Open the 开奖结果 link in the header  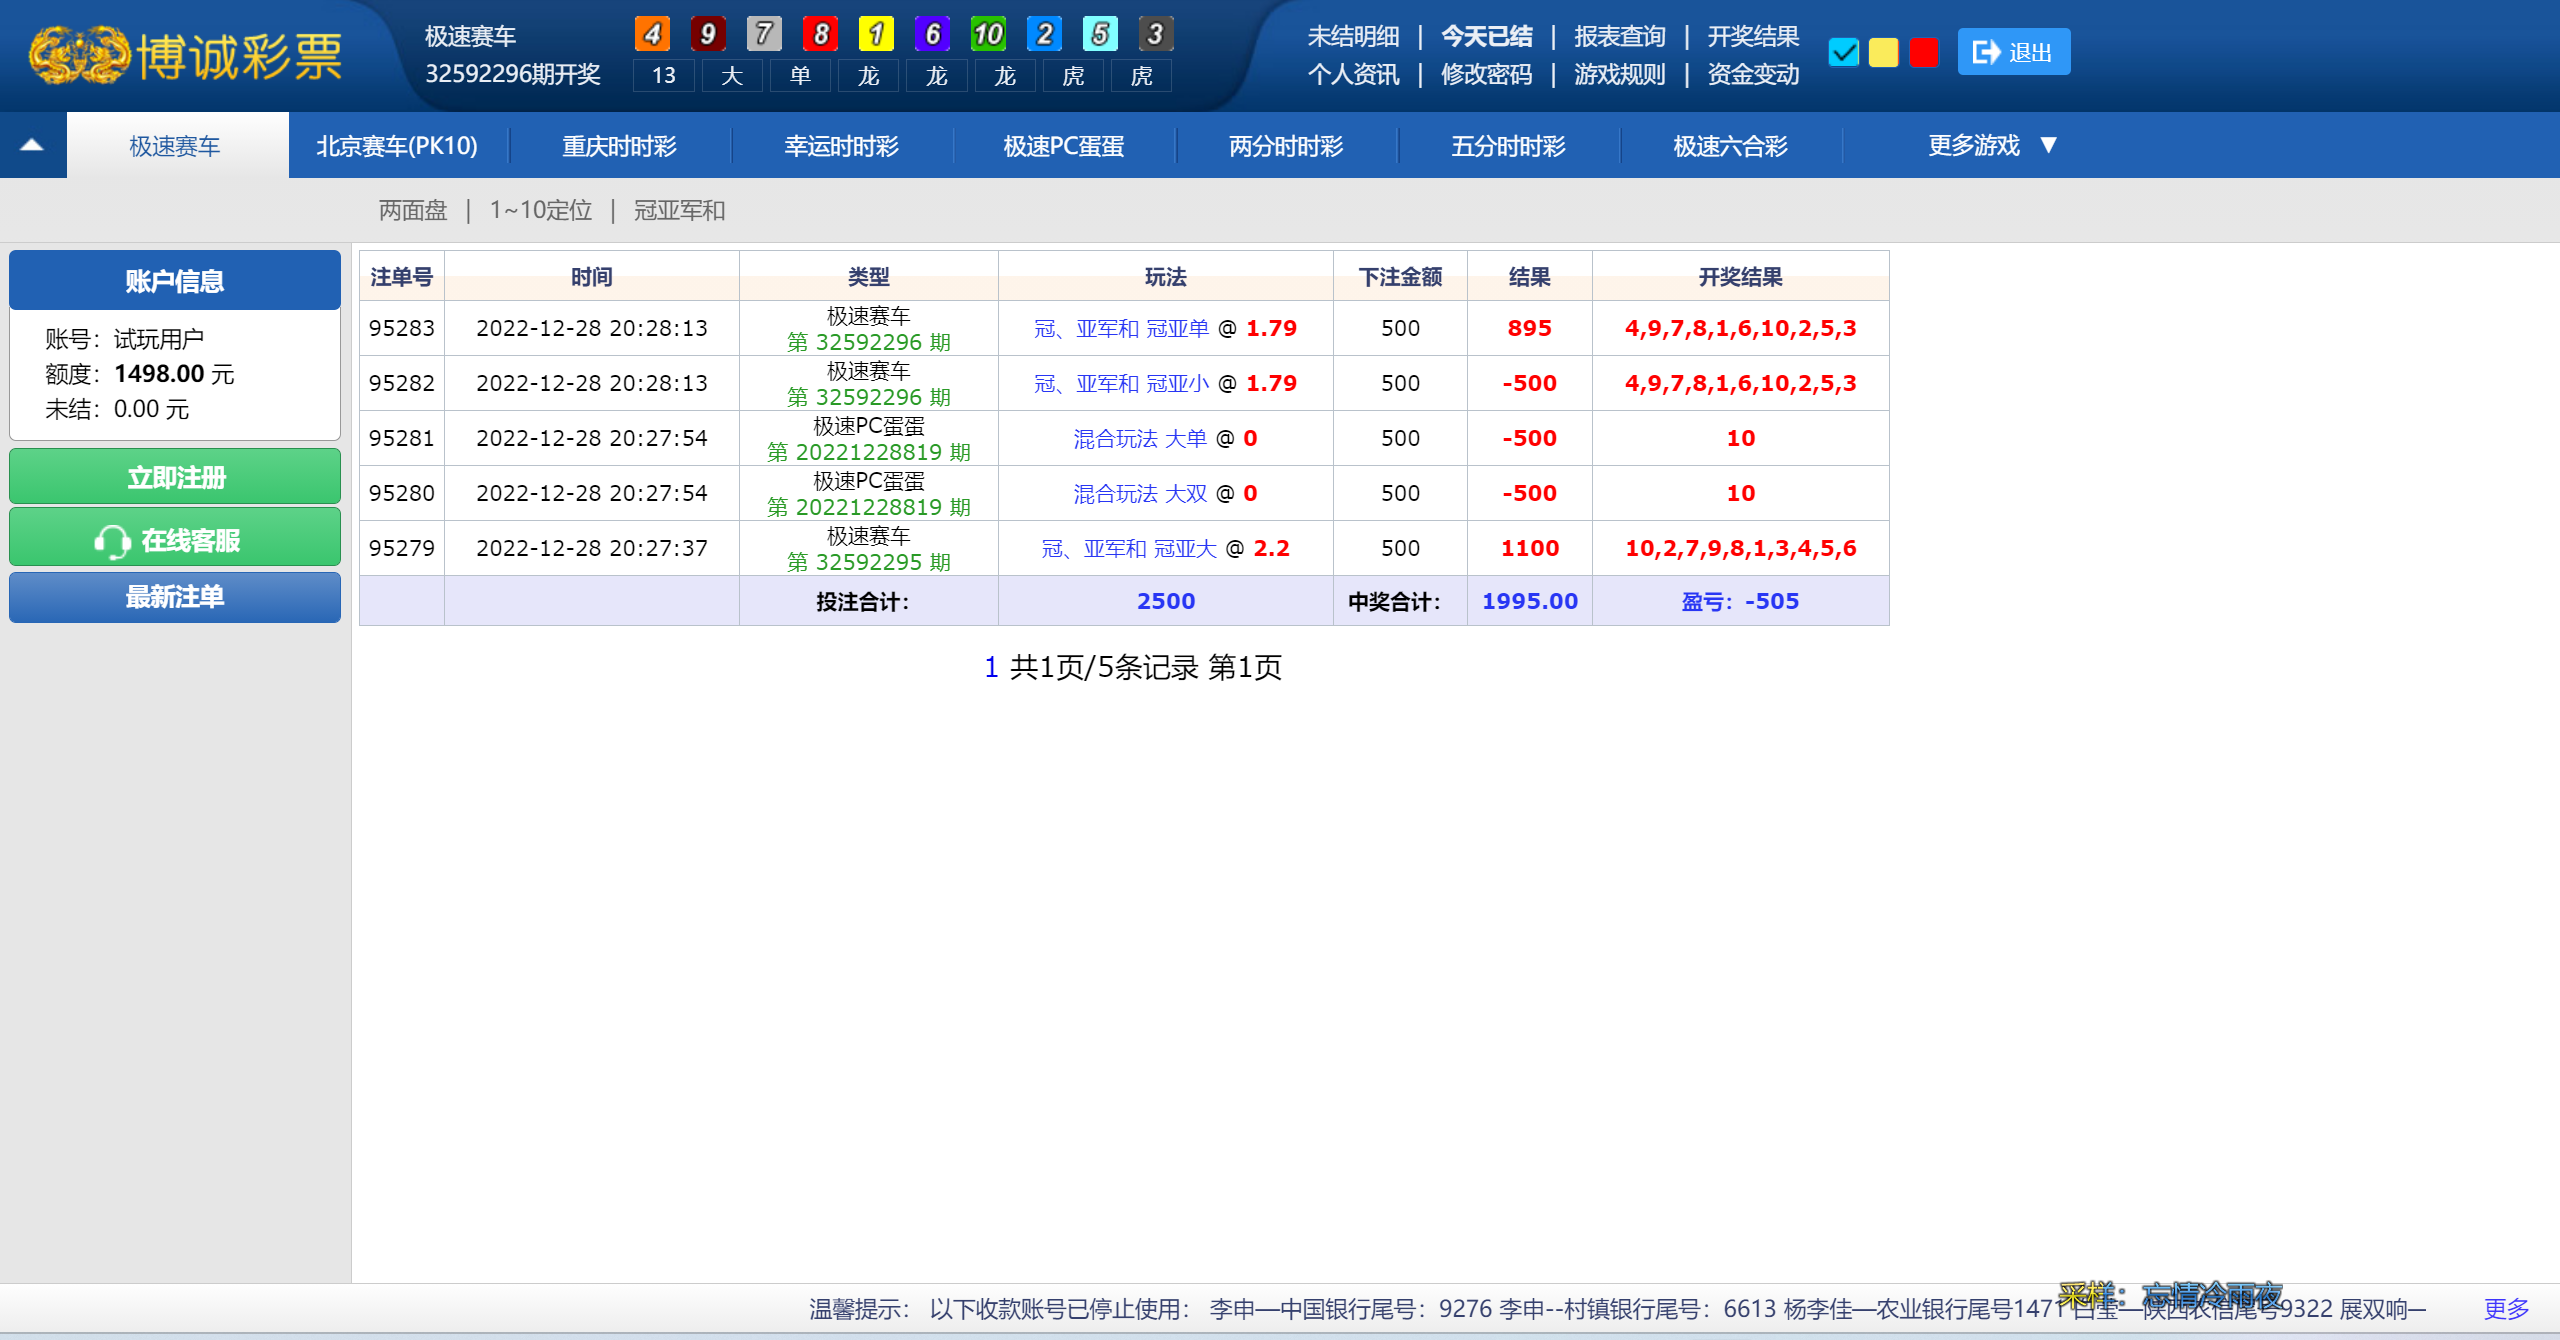pyautogui.click(x=1753, y=36)
